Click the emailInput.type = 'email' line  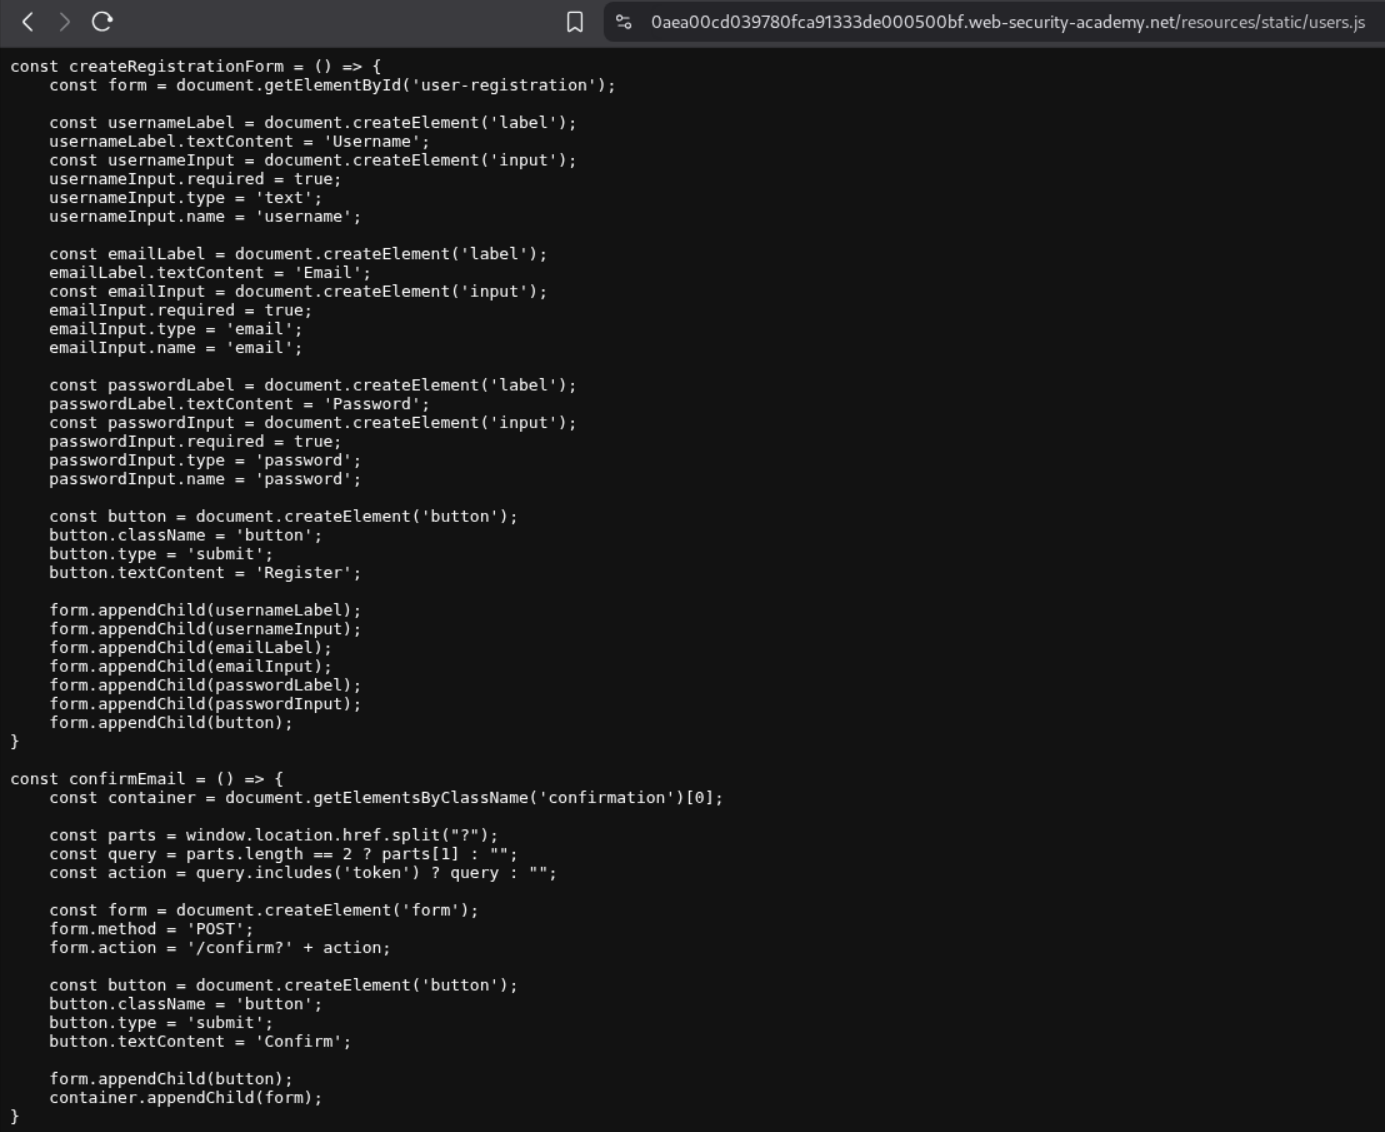pyautogui.click(x=175, y=329)
